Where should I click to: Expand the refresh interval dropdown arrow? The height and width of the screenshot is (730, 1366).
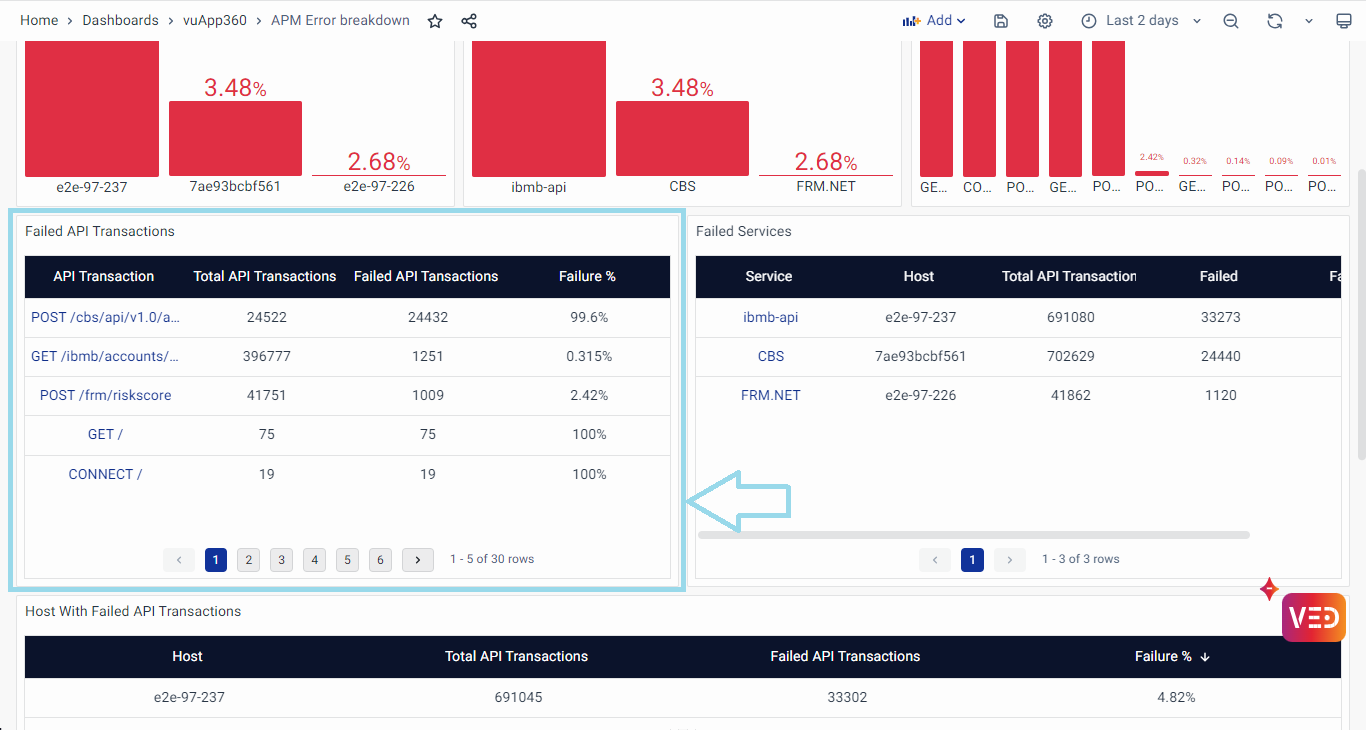1308,21
